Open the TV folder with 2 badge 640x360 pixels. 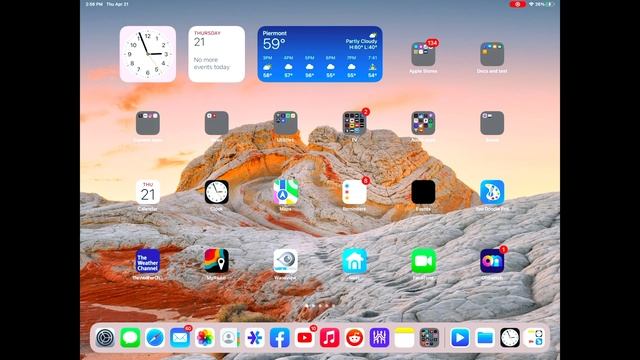pos(354,123)
